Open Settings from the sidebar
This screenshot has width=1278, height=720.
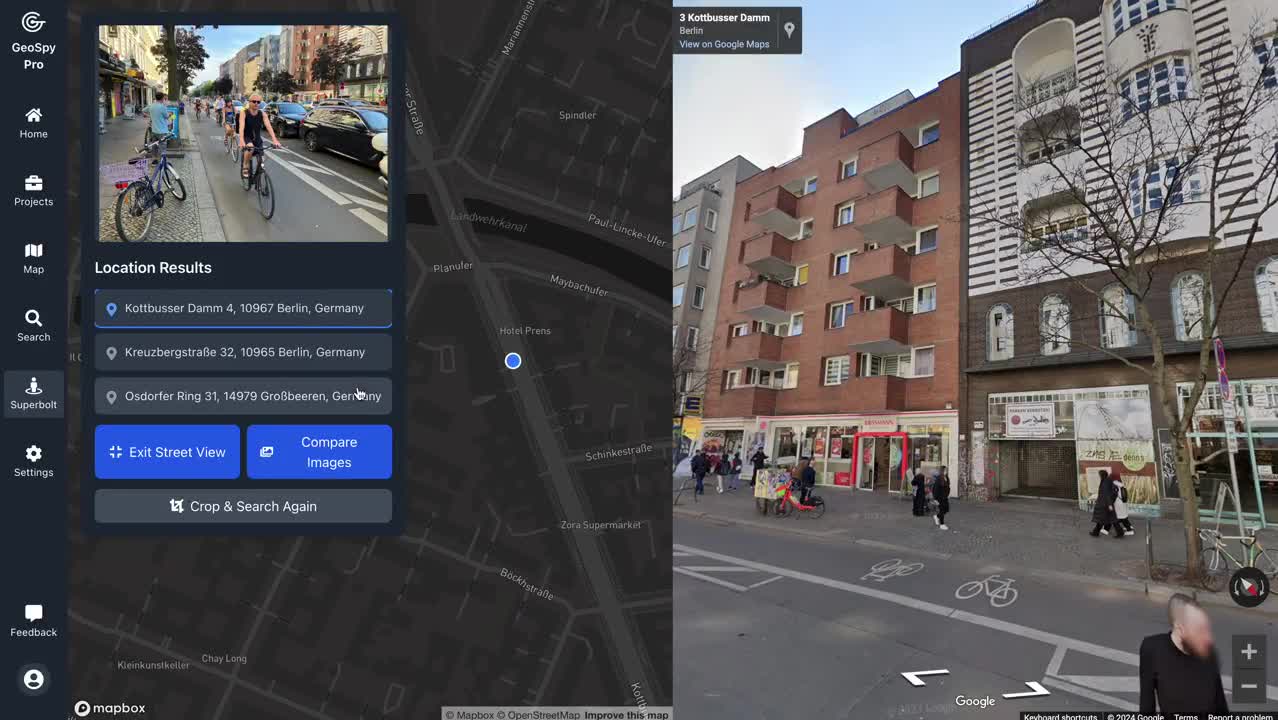point(33,461)
